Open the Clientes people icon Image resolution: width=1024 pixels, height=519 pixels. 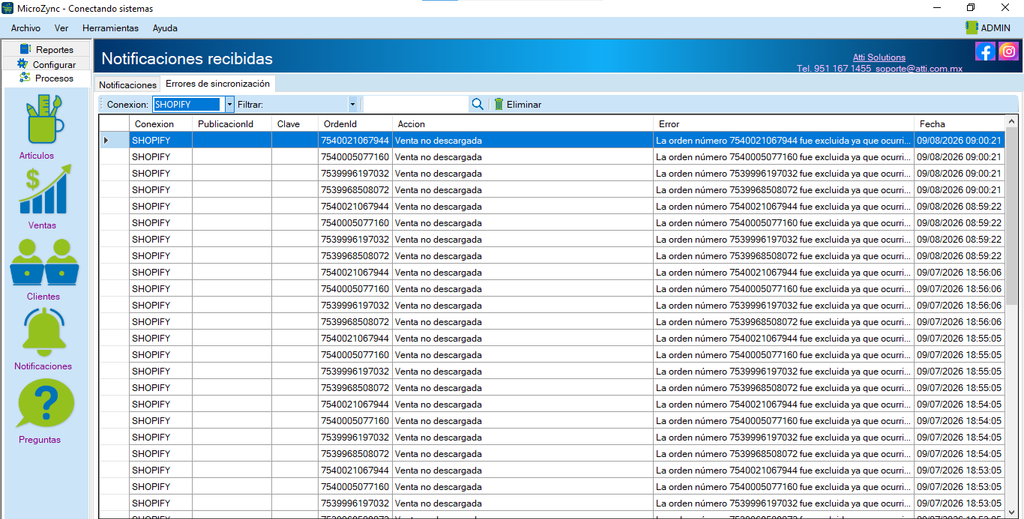[44, 262]
